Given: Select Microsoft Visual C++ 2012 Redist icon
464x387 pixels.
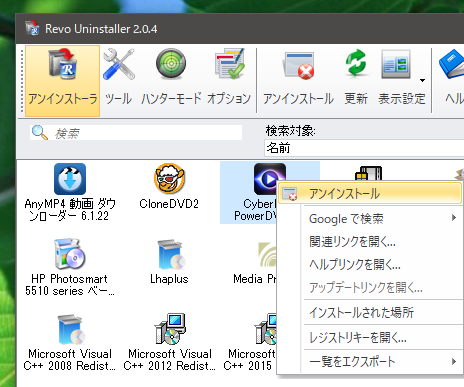Looking at the screenshot, I should (169, 329).
